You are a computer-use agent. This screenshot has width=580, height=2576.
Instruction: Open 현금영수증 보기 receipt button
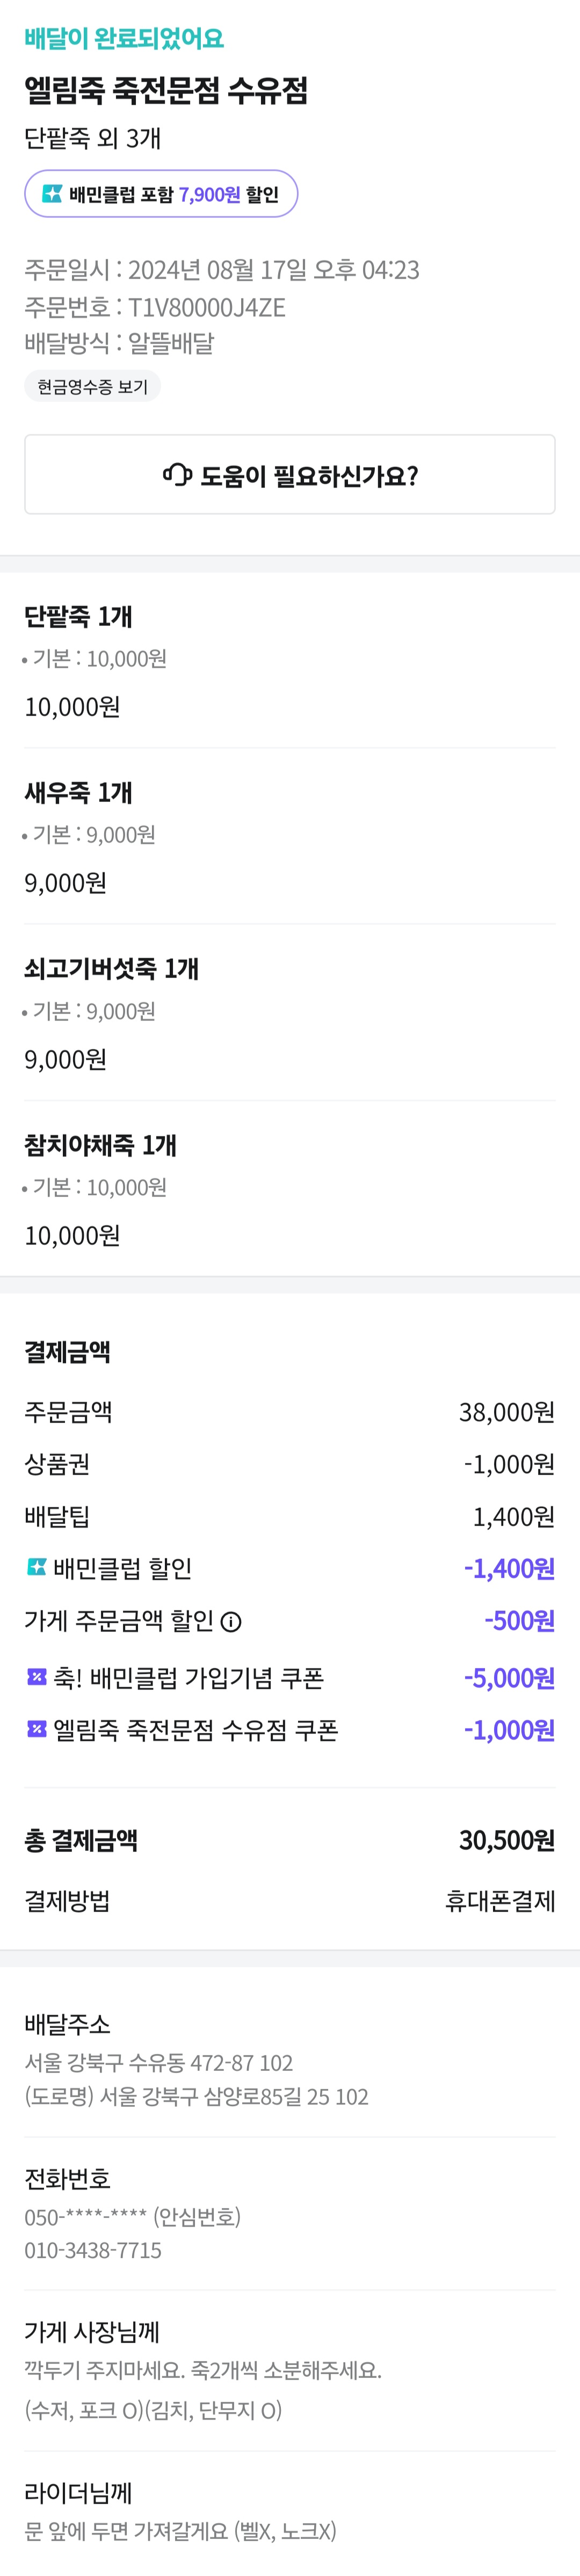[92, 387]
